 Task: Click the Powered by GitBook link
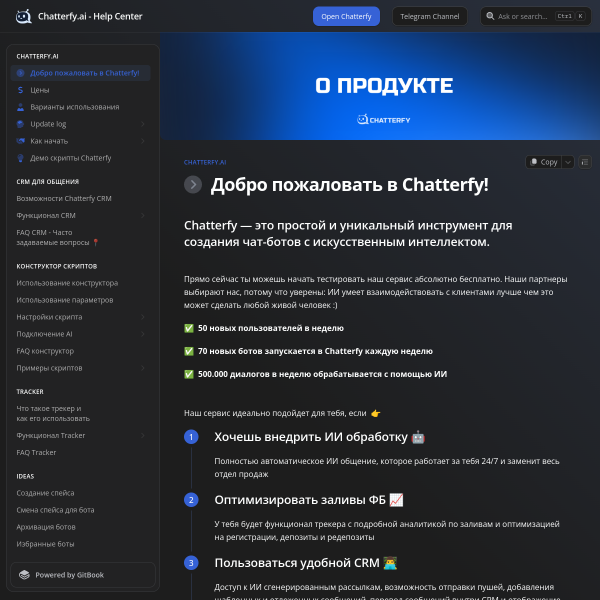tap(83, 575)
